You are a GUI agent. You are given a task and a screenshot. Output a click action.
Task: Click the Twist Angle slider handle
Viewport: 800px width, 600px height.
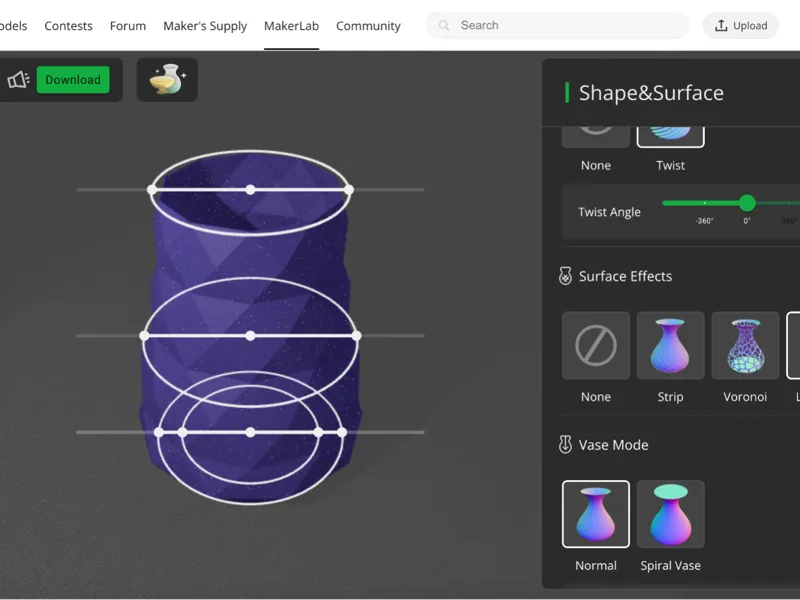[747, 203]
